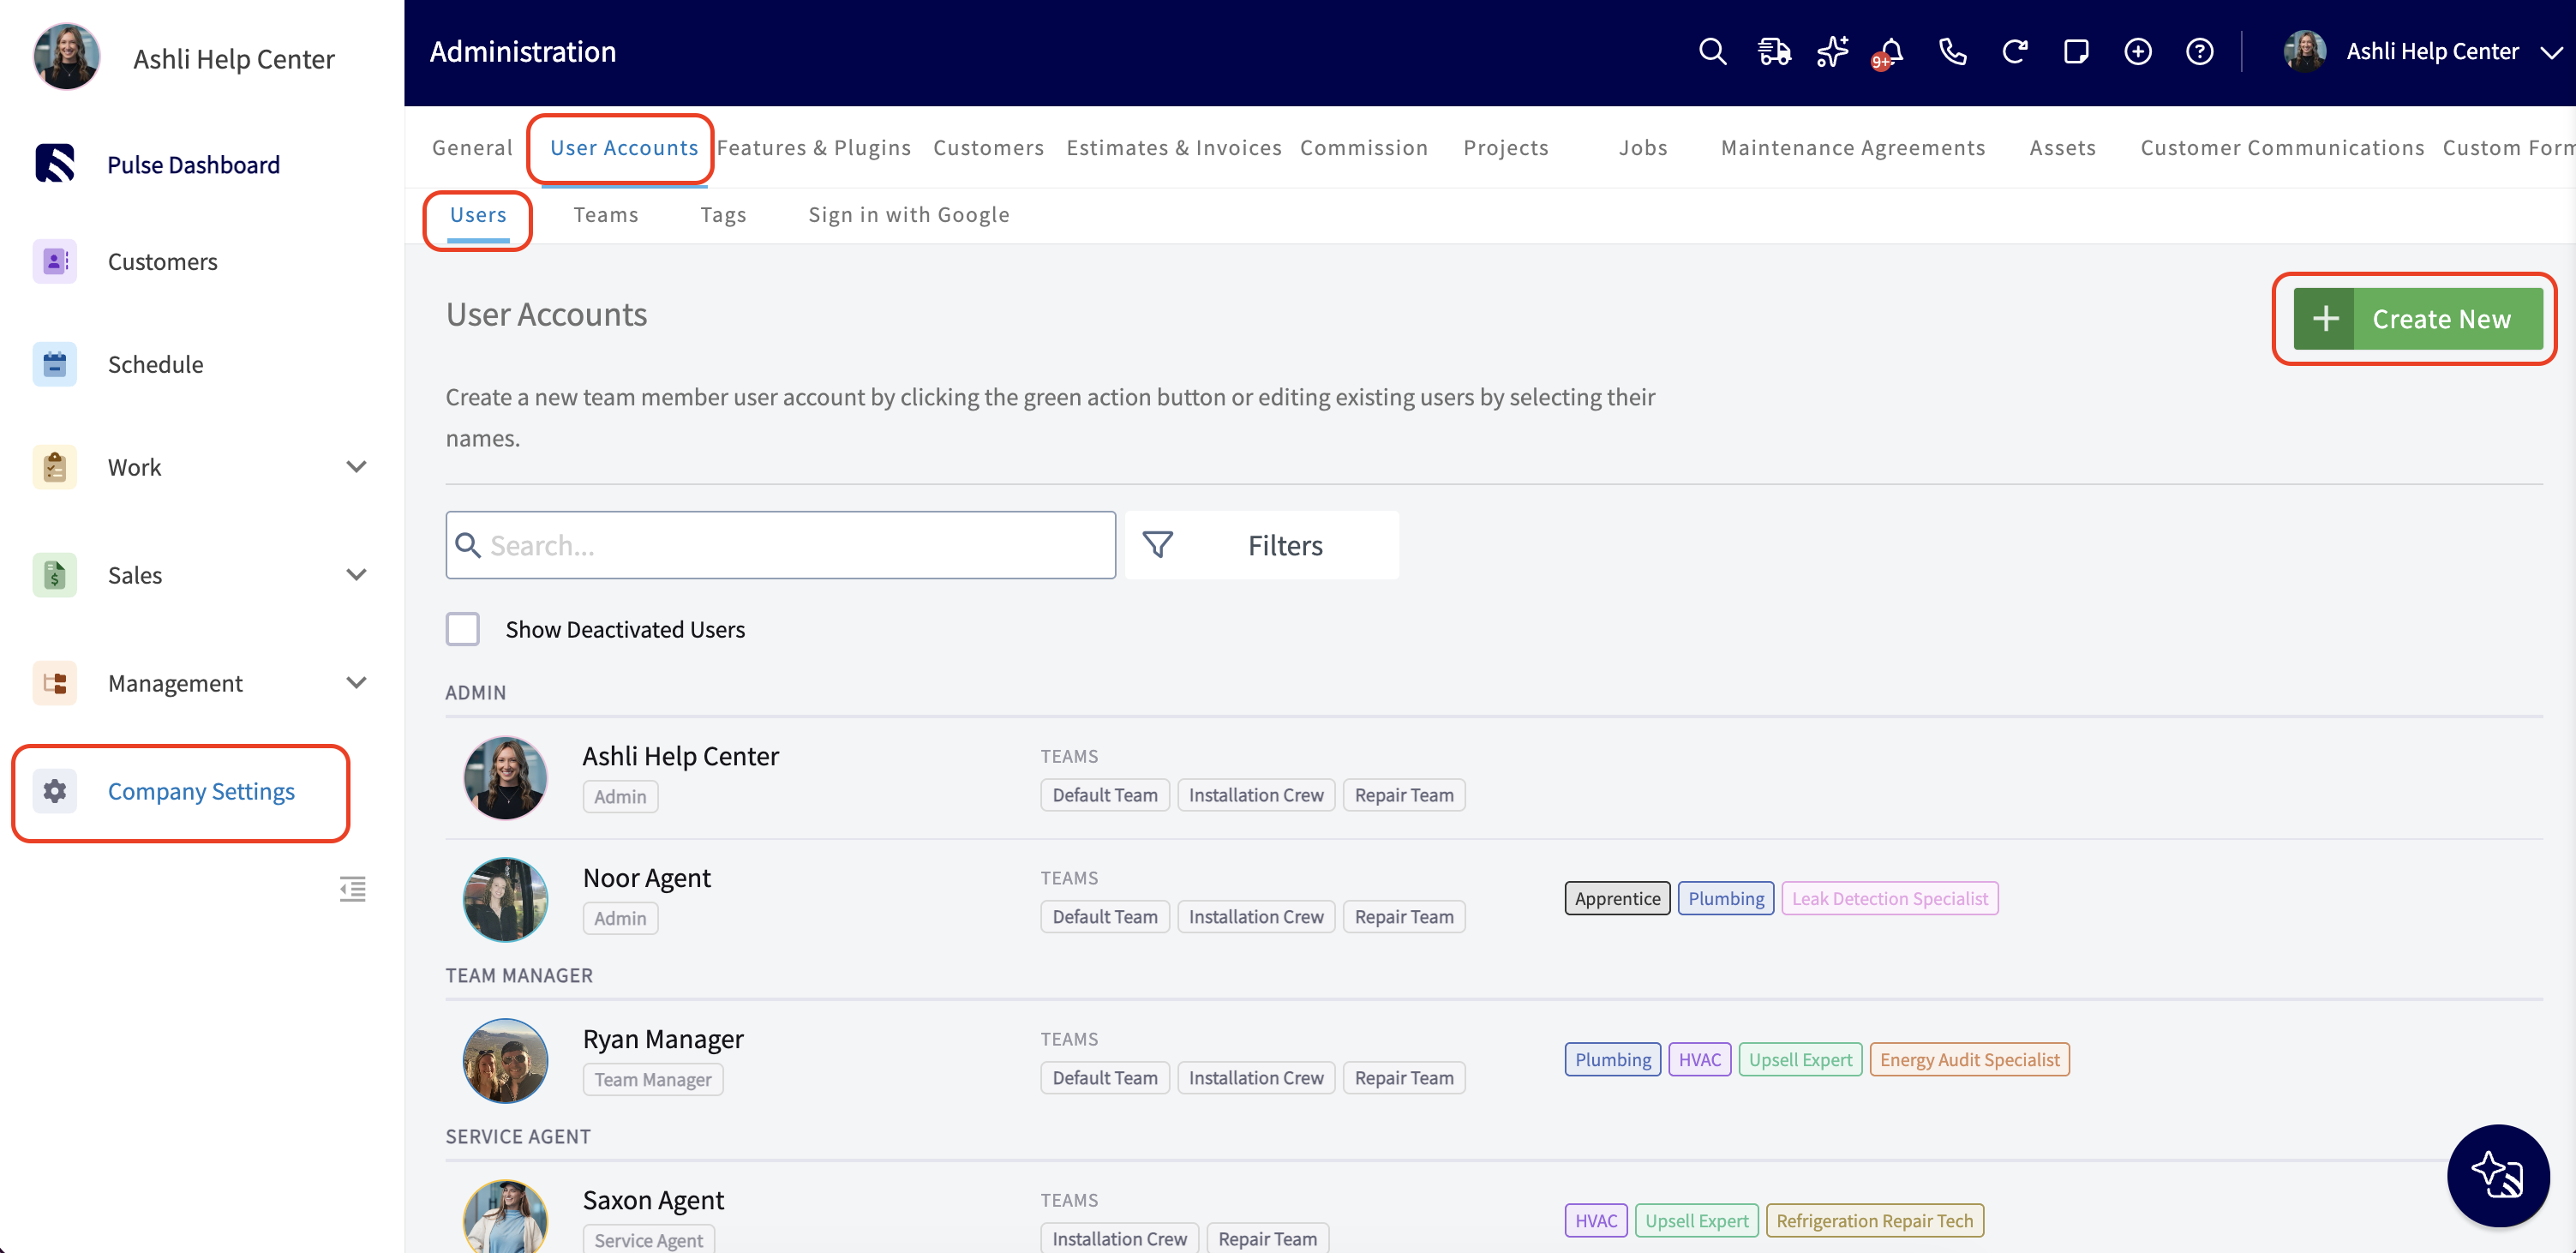The image size is (2576, 1253).
Task: Open the Maintenance Agreements tab
Action: point(1853,147)
